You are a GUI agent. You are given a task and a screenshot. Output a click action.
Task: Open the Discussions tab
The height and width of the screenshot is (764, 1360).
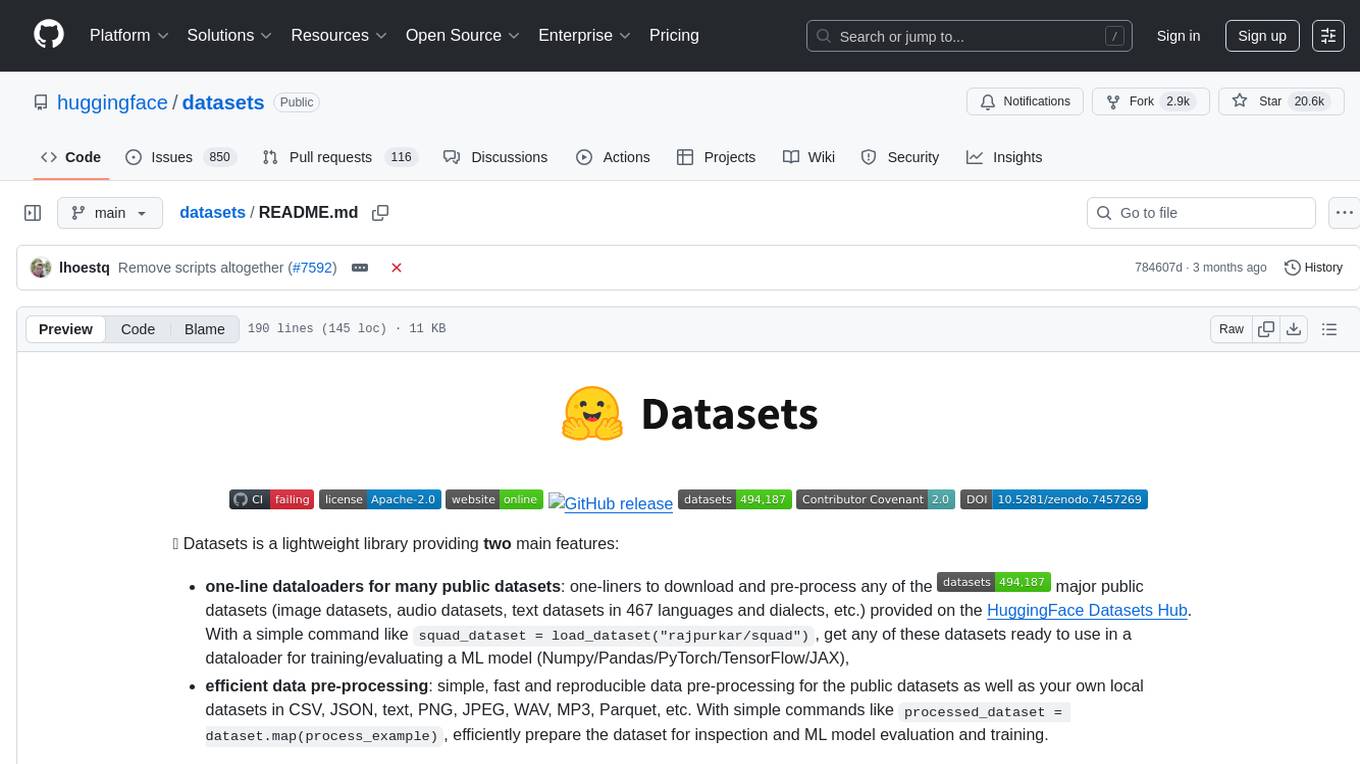496,157
